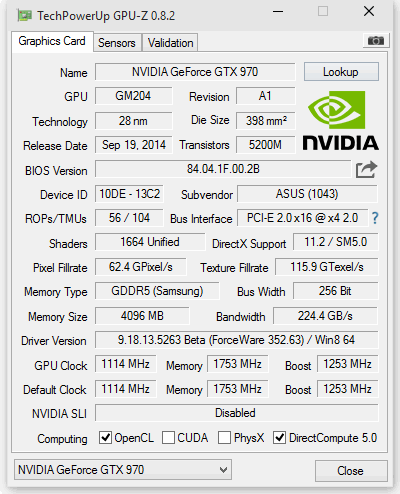Switch to the Validation tab
This screenshot has height=494, width=400.
(170, 43)
